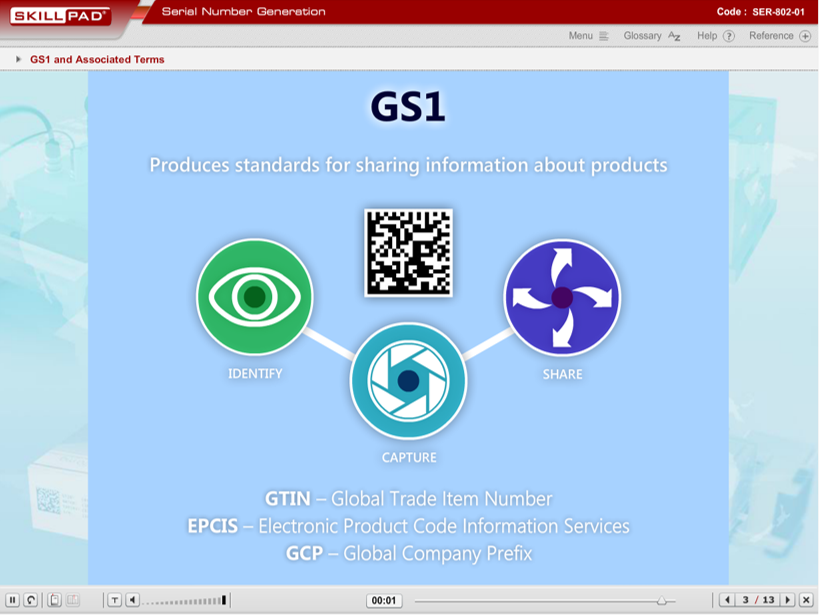The image size is (820, 615).
Task: Move the playback progress slider handle
Action: coord(662,601)
